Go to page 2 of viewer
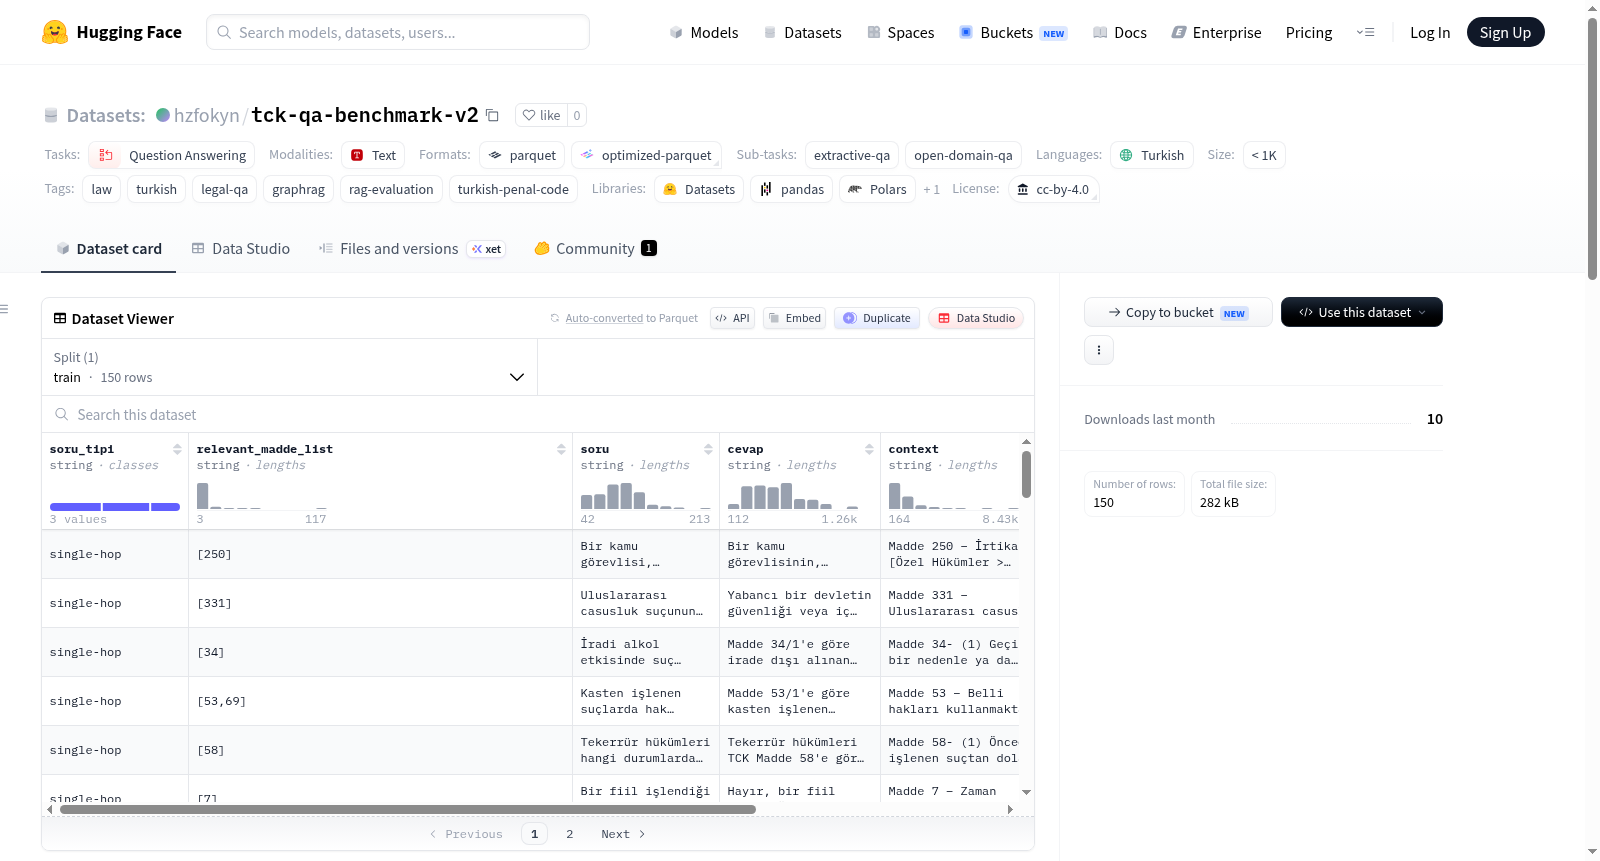The height and width of the screenshot is (861, 1600). [x=570, y=834]
